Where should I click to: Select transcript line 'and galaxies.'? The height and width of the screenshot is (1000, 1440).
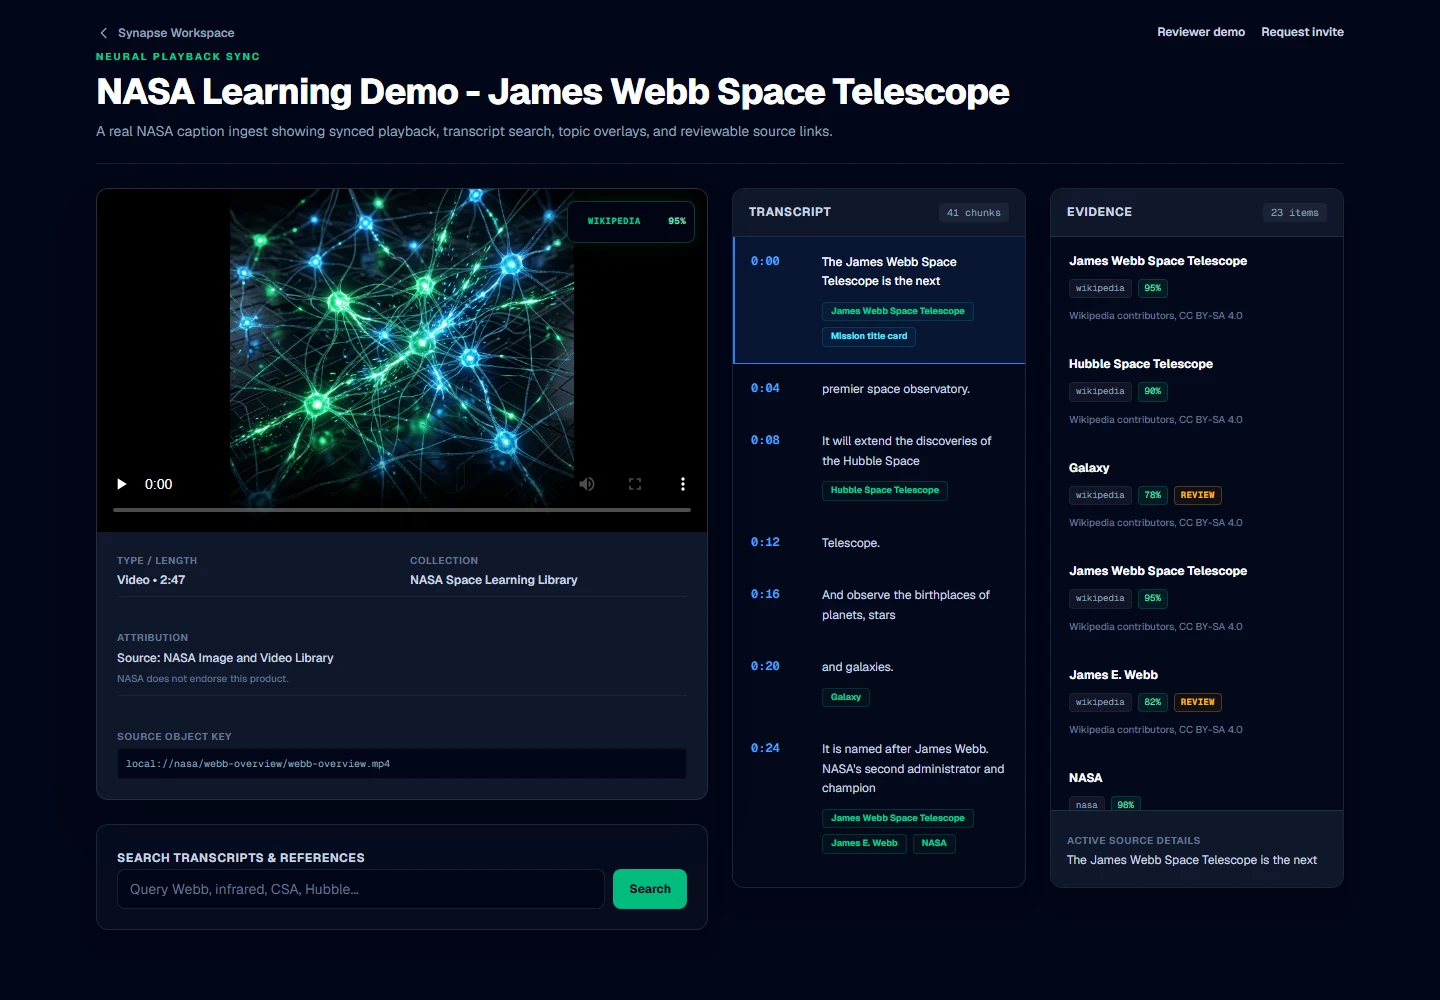pyautogui.click(x=858, y=667)
